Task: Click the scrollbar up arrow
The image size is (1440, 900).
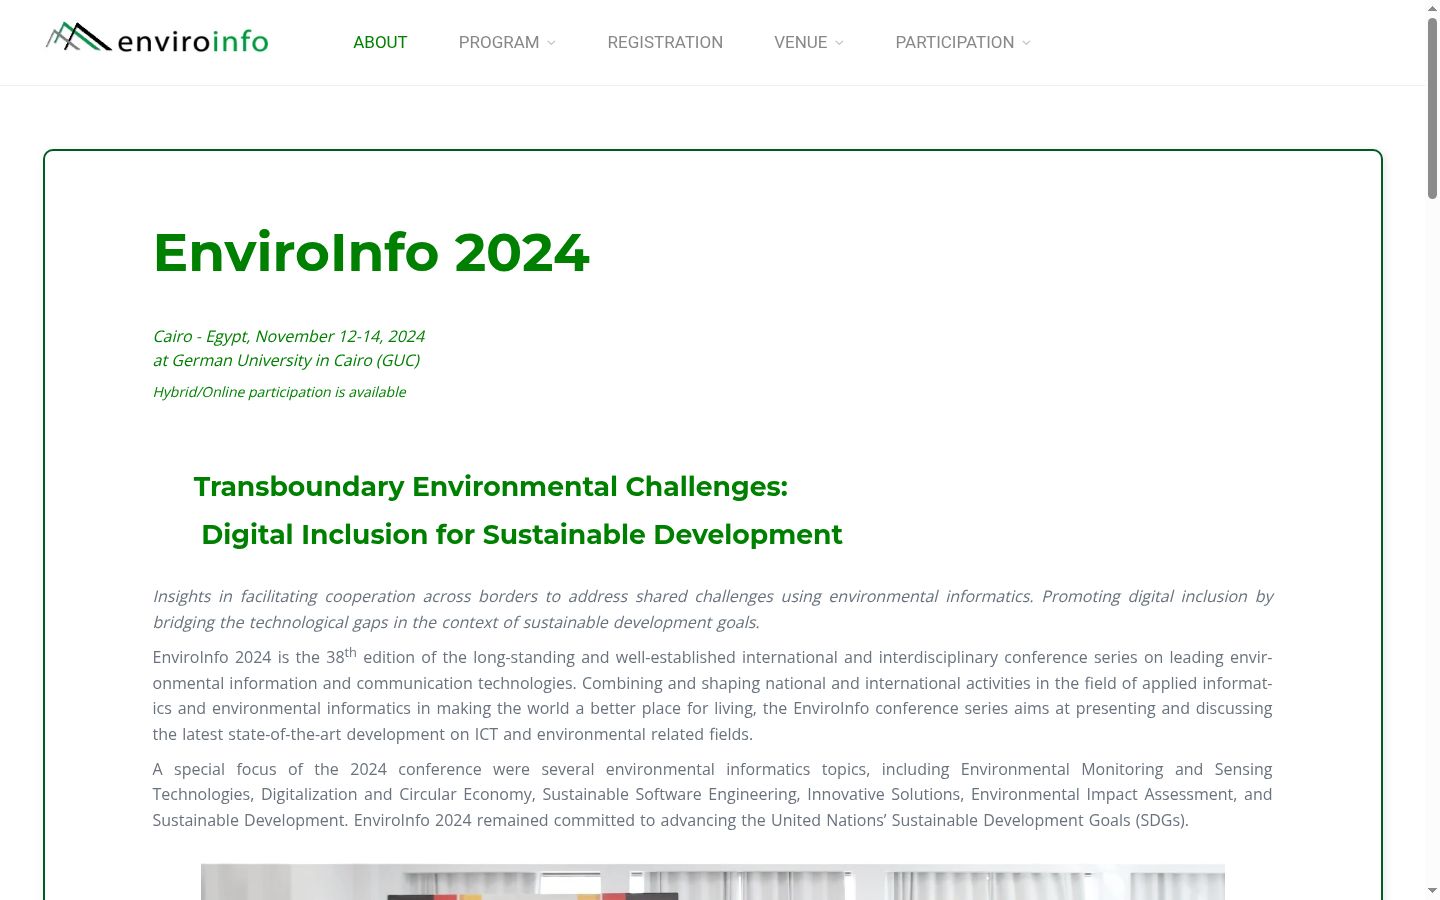Action: 1432,8
